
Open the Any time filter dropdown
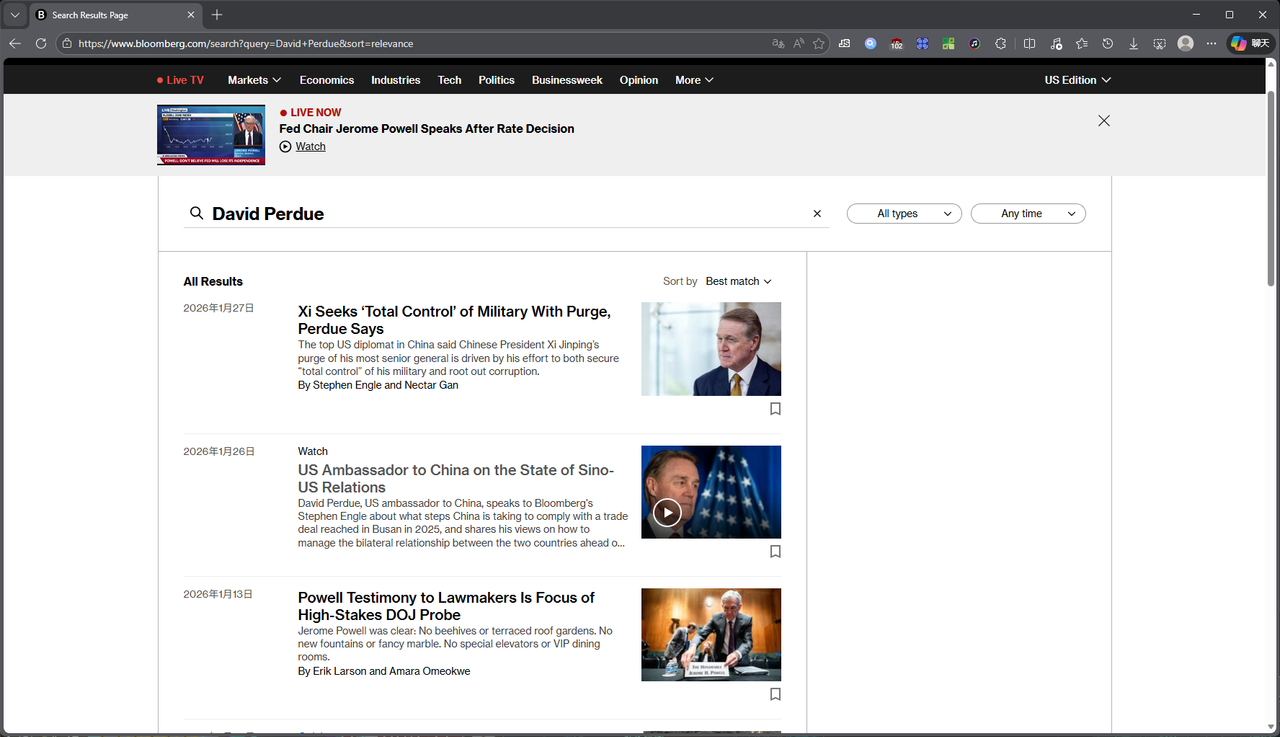click(x=1028, y=214)
